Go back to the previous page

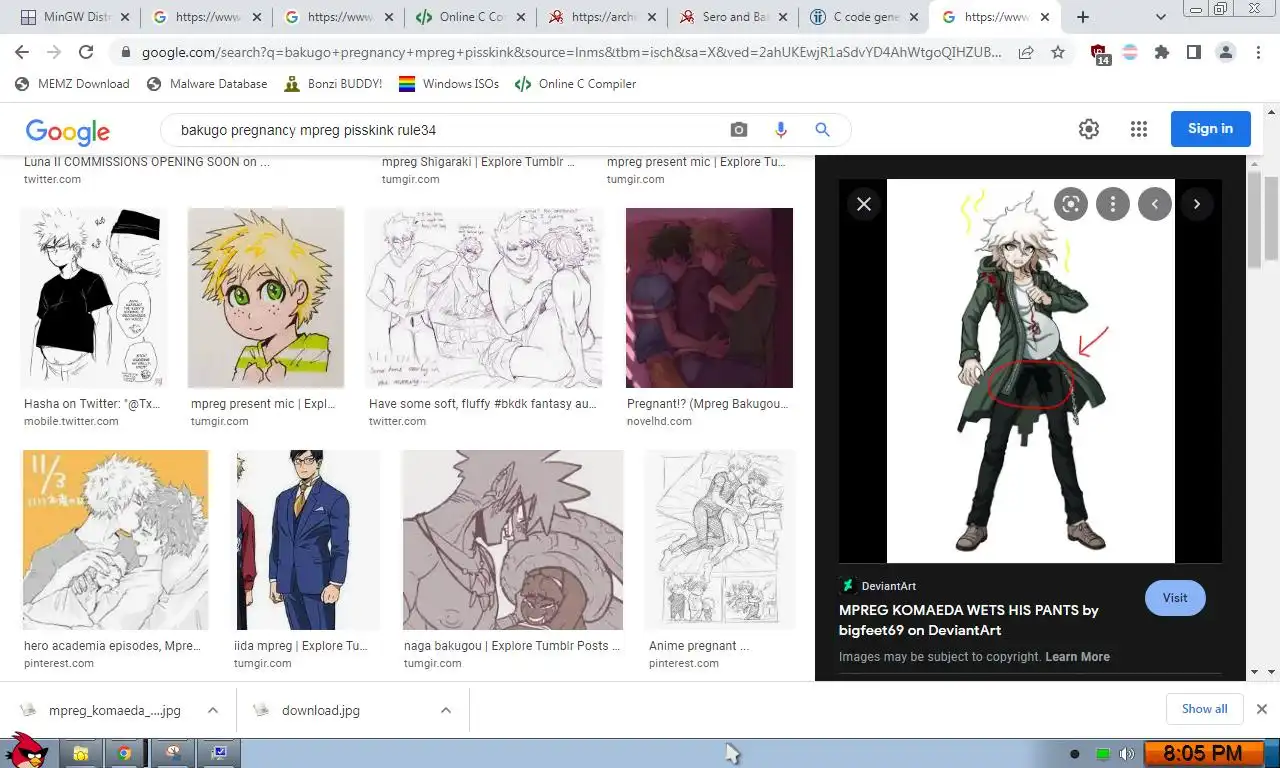coord(22,52)
